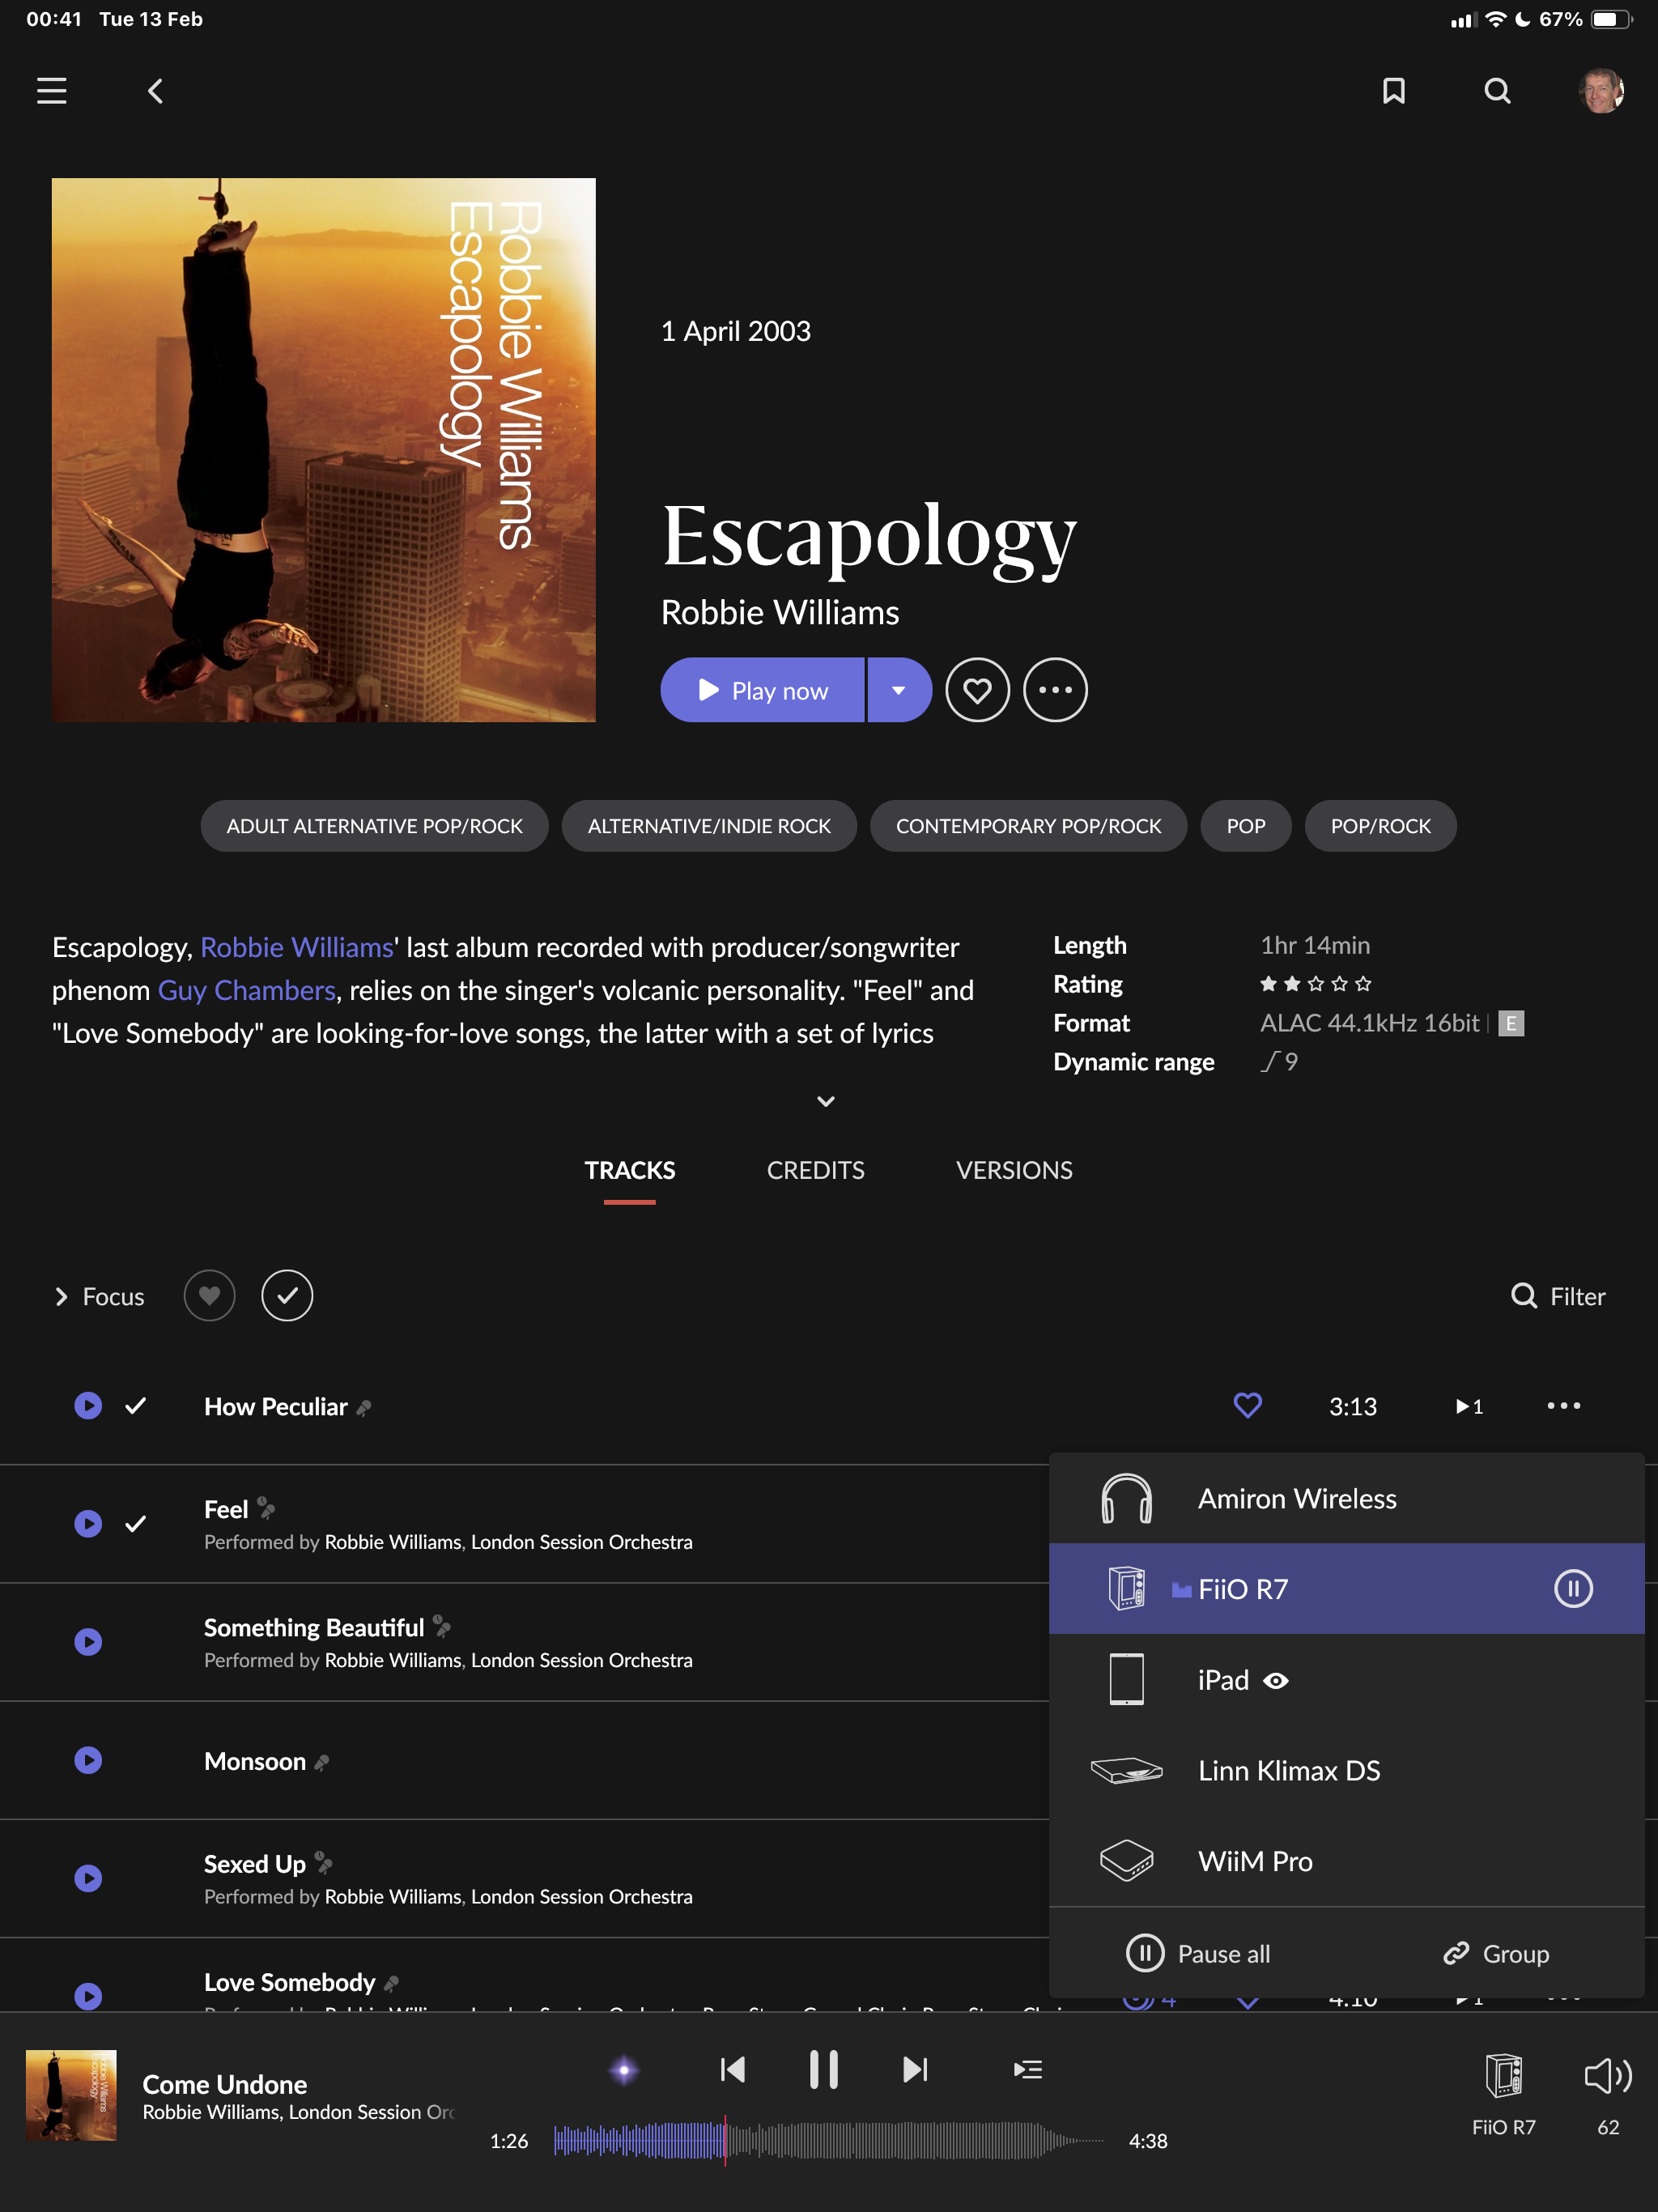Screen dimensions: 1658x2212
Task: Toggle heart on How Peculiar track
Action: click(1247, 1406)
